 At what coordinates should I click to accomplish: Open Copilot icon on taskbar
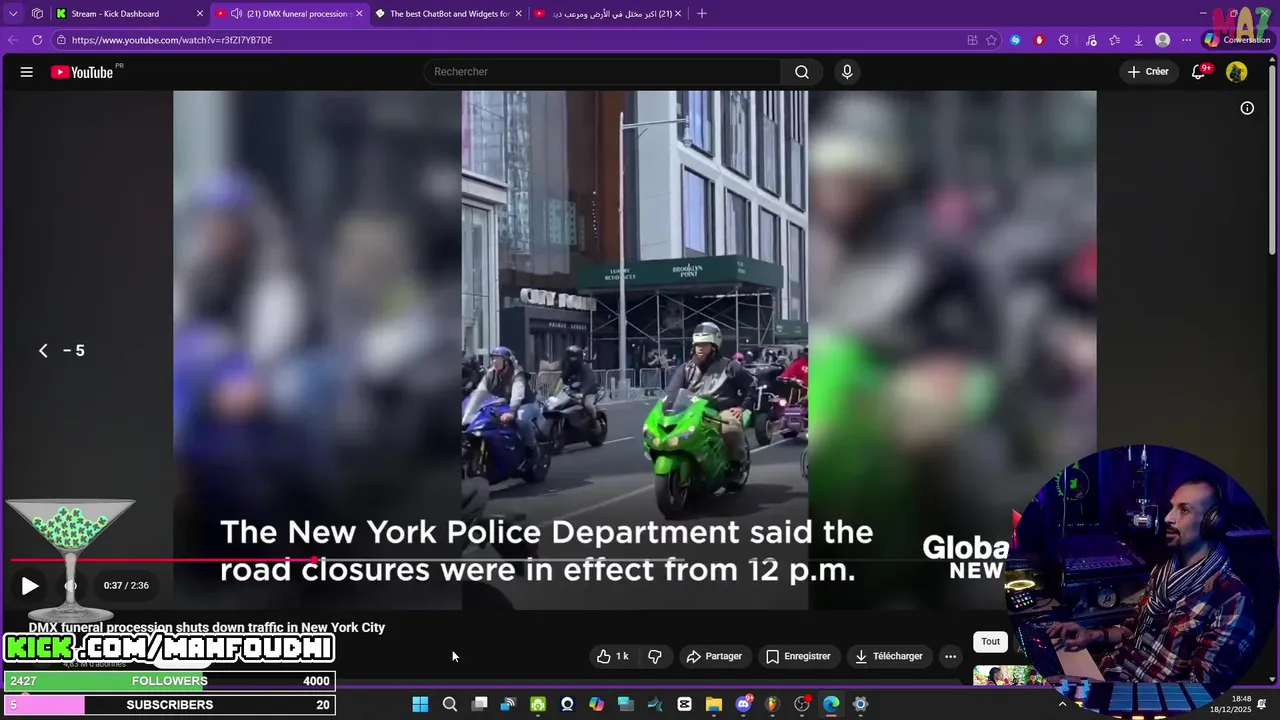[x=597, y=704]
